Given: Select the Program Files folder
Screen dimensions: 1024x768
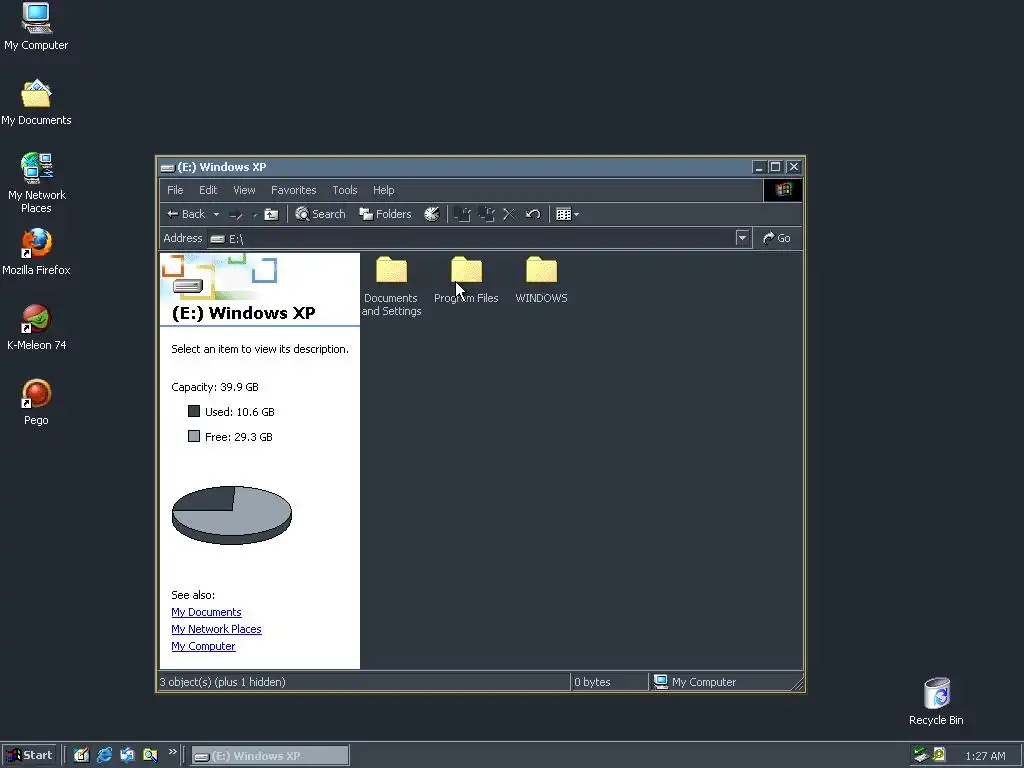Looking at the screenshot, I should (466, 281).
